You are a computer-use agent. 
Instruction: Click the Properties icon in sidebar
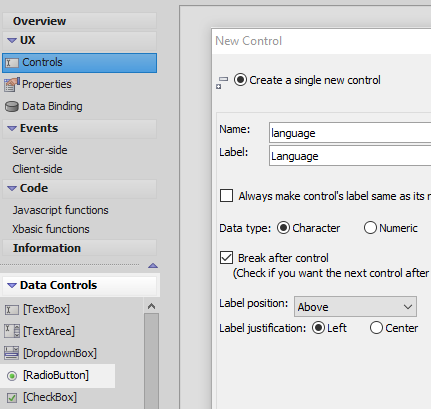tap(12, 85)
